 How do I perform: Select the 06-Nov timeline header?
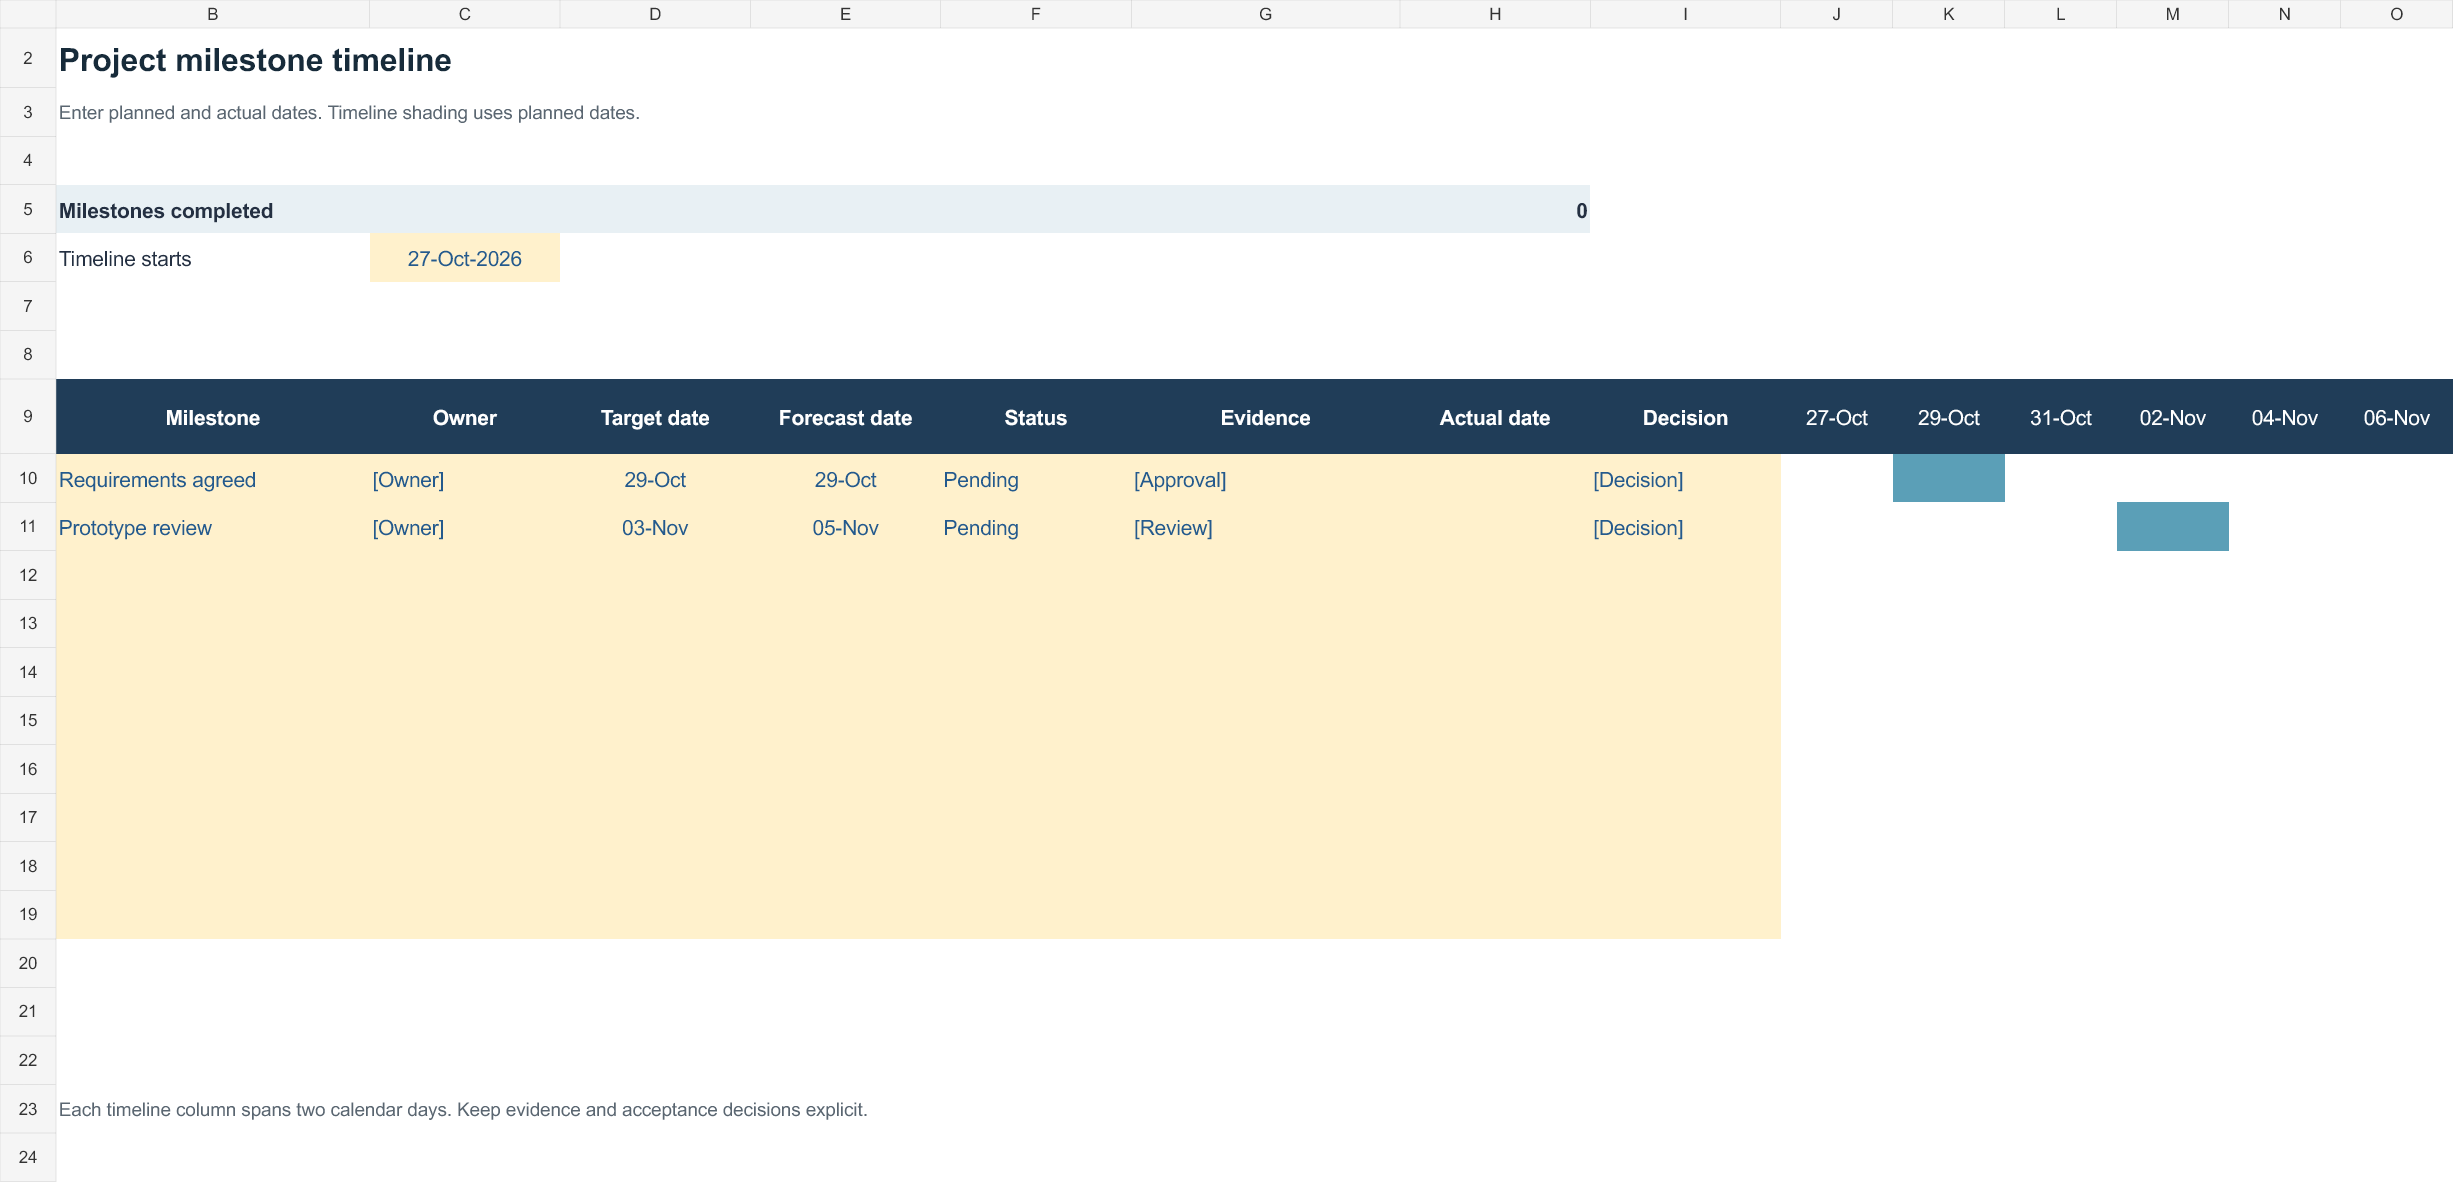(x=2396, y=417)
